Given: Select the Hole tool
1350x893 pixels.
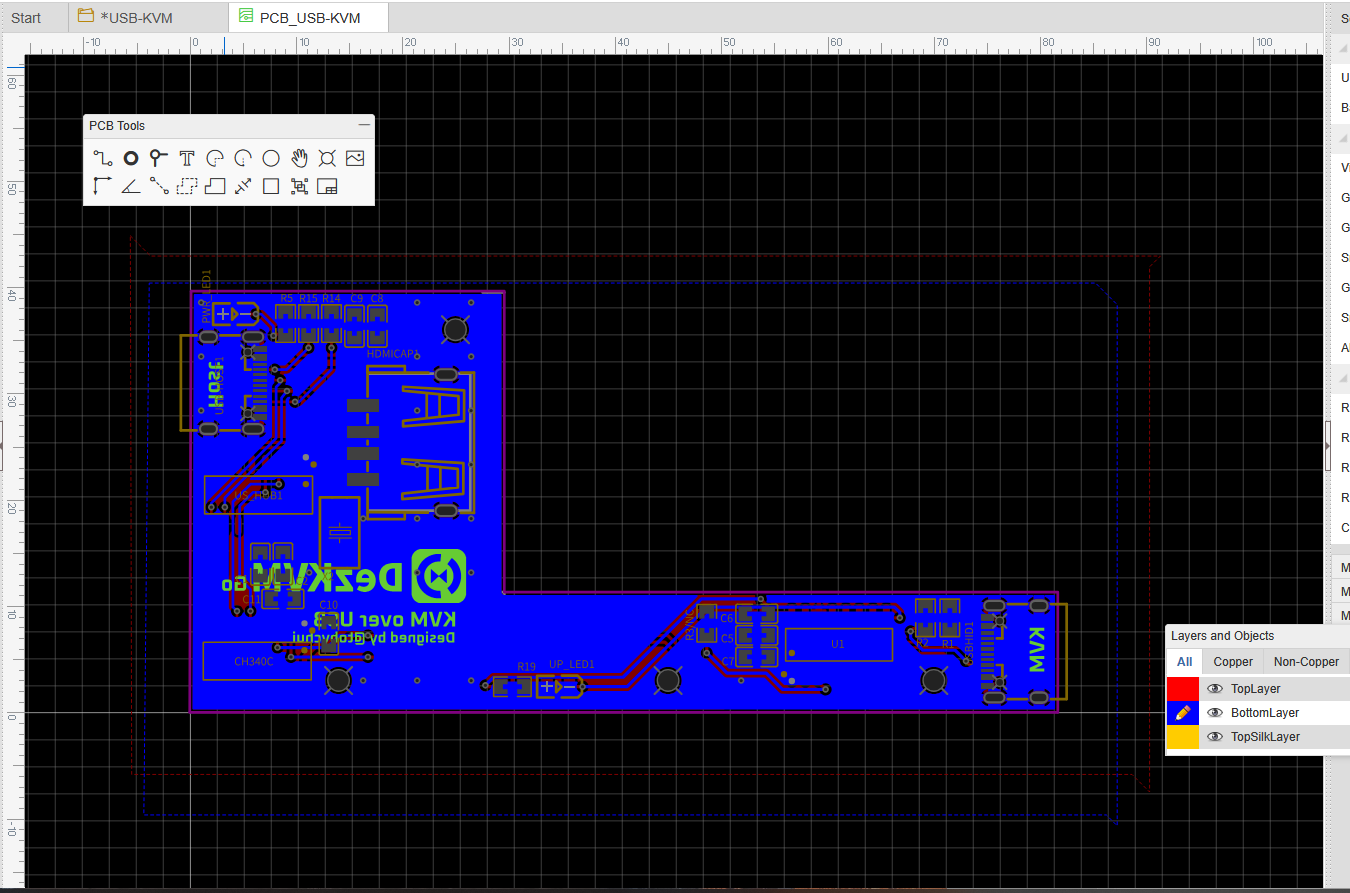Looking at the screenshot, I should coord(327,158).
